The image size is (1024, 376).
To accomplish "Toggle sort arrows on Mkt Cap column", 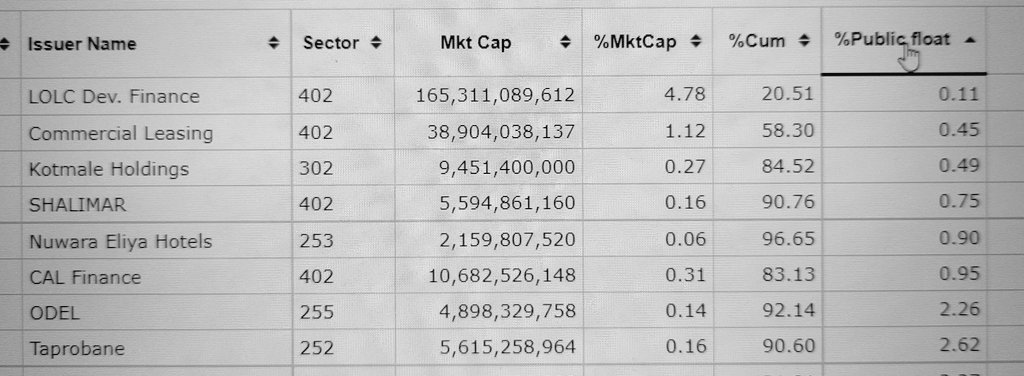I will pos(566,43).
